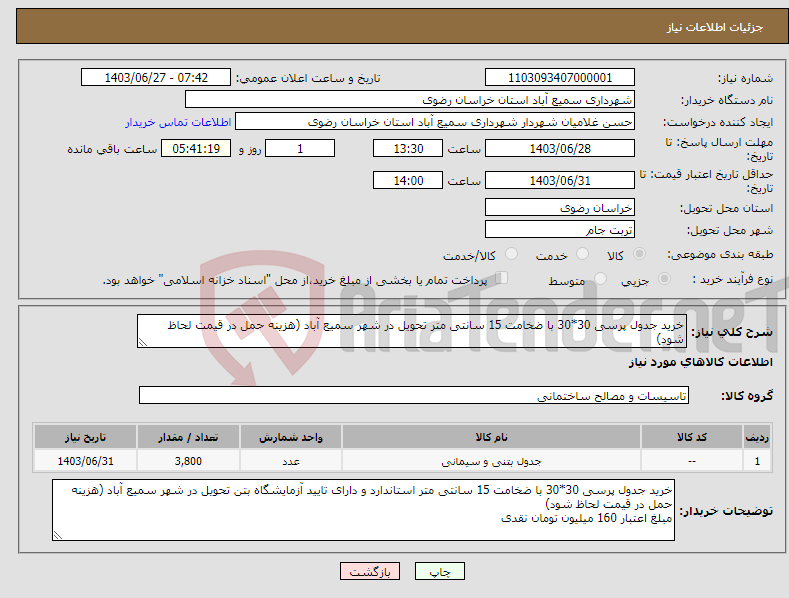The width and height of the screenshot is (789, 598).
Task: Click the announcement date field 1403/06/27 - 07:42
Action: pos(156,78)
